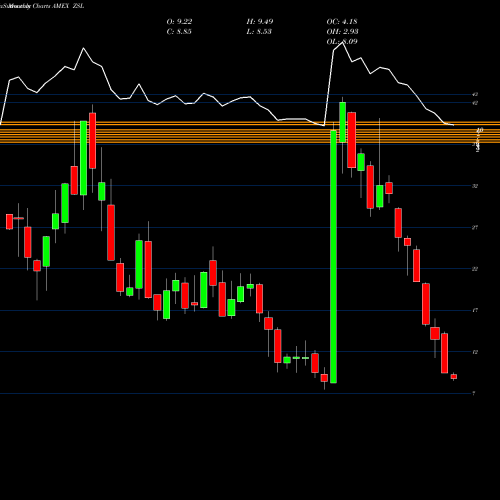Select the tallest green candlestick

[333, 257]
